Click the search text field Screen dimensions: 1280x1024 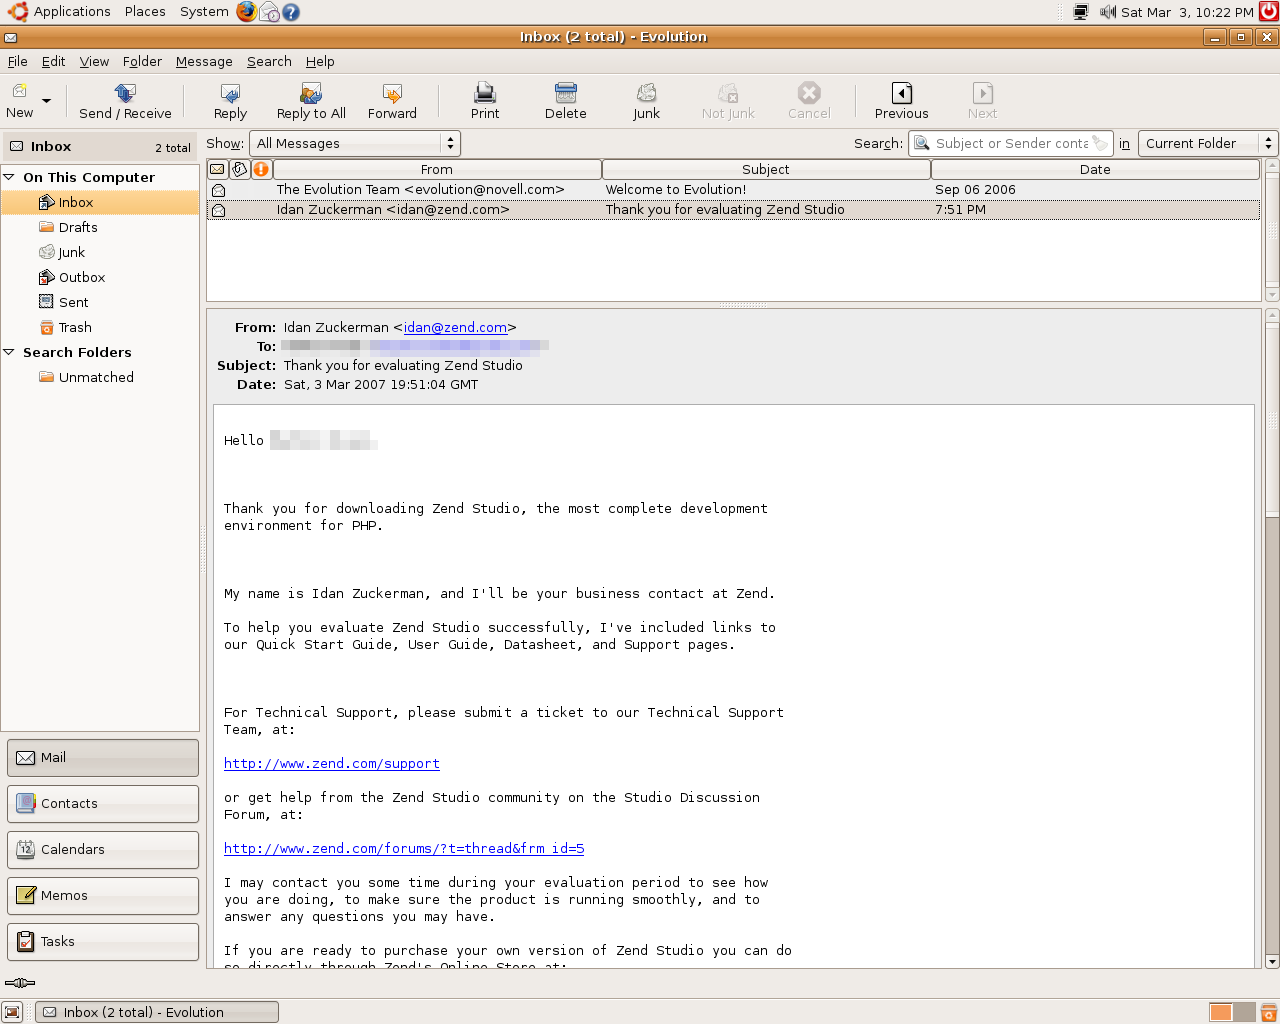tap(1011, 143)
